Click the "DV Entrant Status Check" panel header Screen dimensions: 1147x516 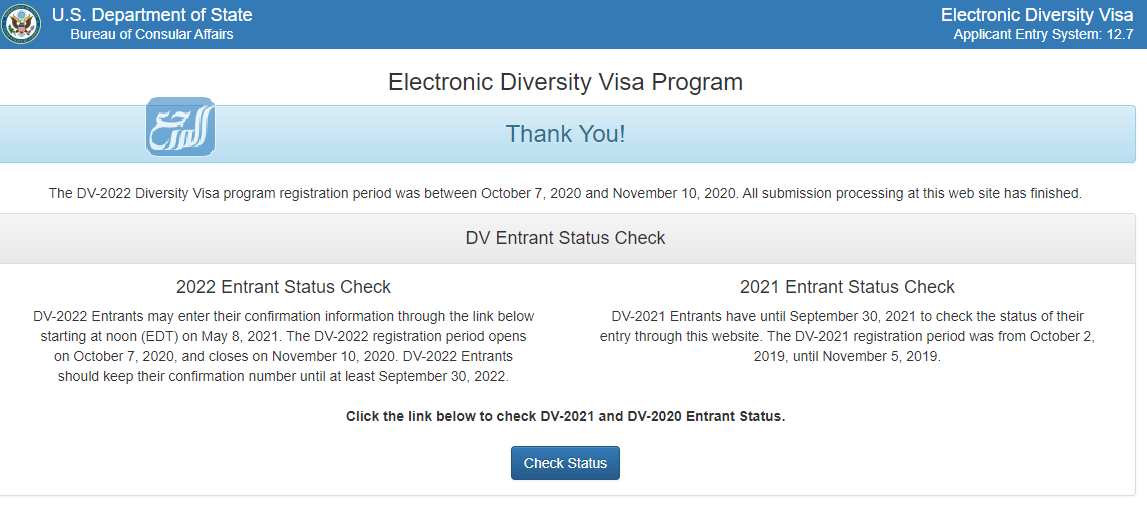tap(565, 238)
